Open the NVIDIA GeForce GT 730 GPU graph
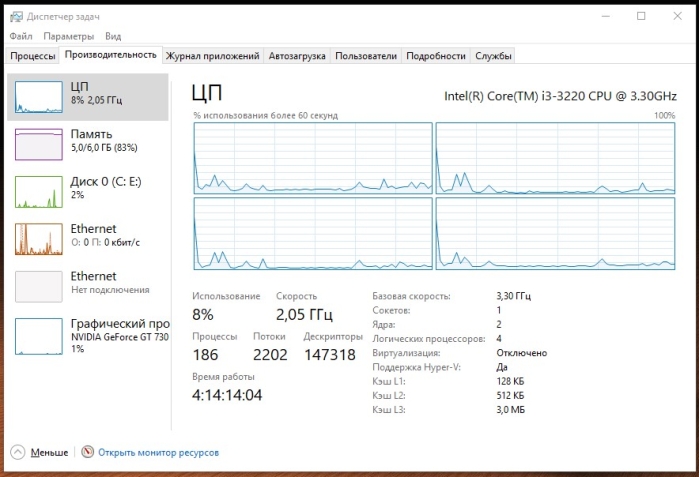 point(39,337)
